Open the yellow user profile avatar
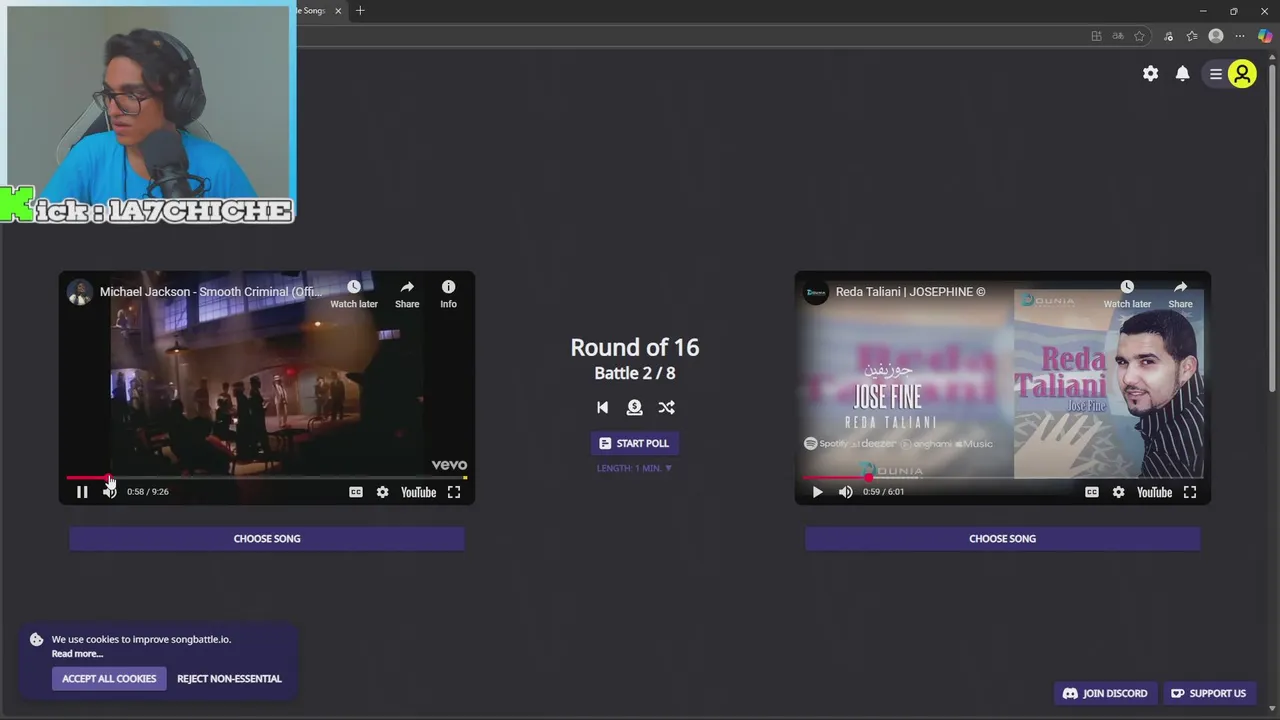Viewport: 1280px width, 720px height. (1242, 74)
